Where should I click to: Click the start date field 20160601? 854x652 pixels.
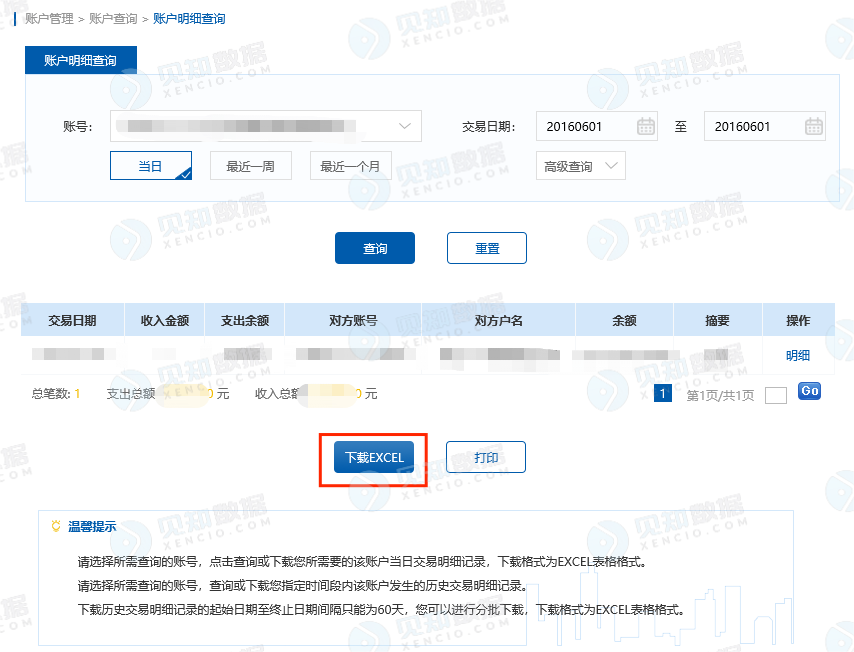click(x=596, y=126)
